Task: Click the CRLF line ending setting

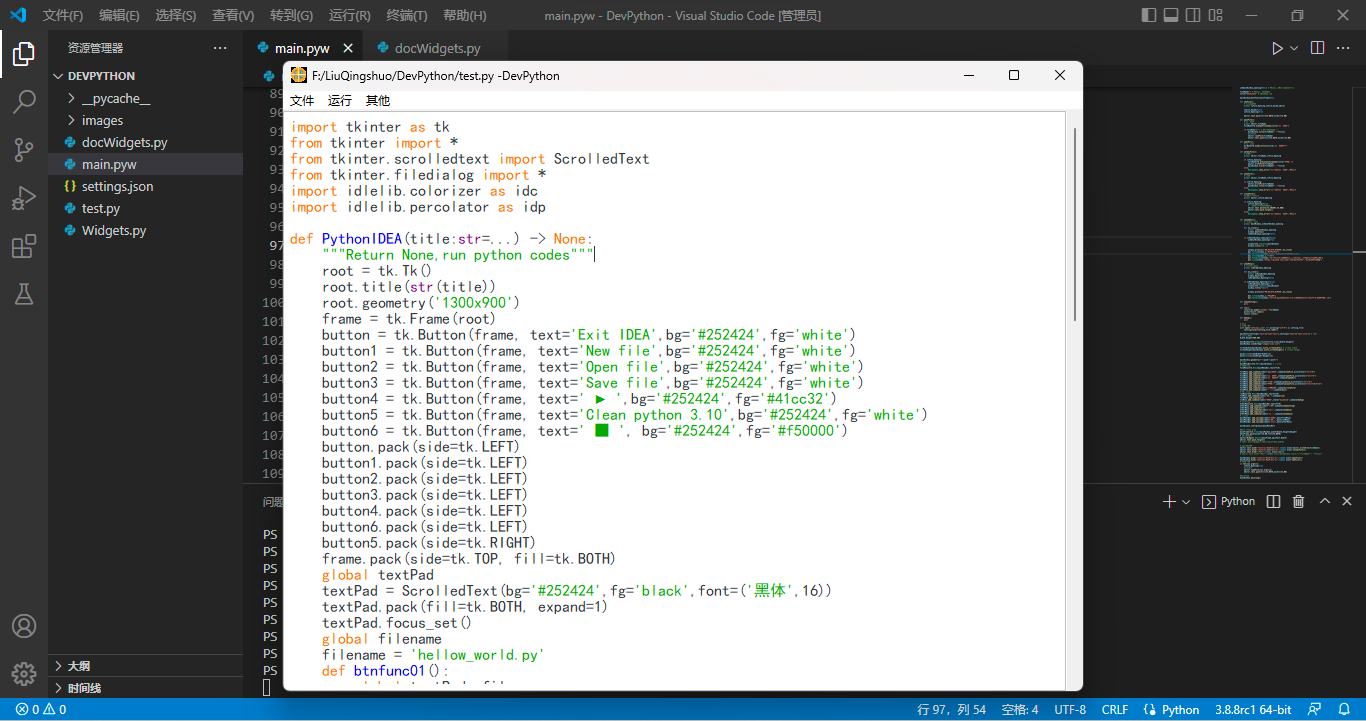Action: (x=1115, y=710)
